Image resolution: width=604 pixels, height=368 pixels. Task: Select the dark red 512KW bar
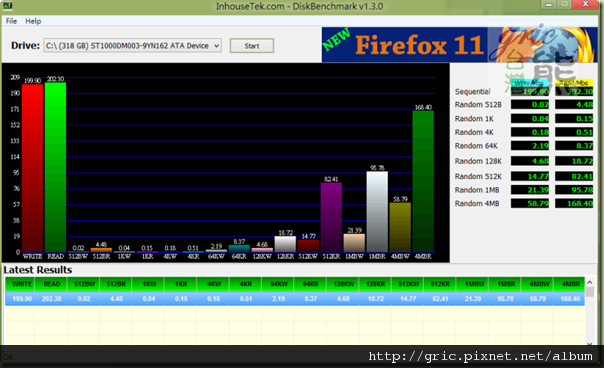[x=308, y=246]
